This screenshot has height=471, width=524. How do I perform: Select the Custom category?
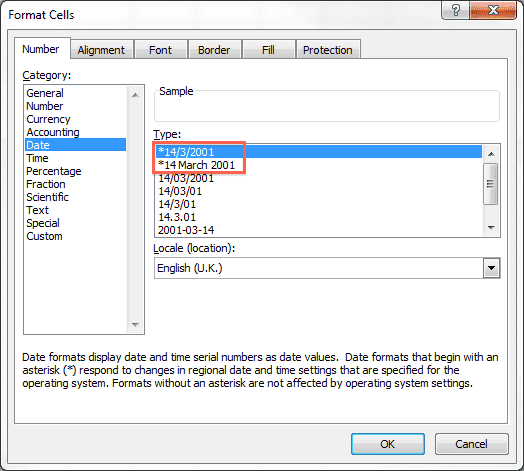click(76, 236)
